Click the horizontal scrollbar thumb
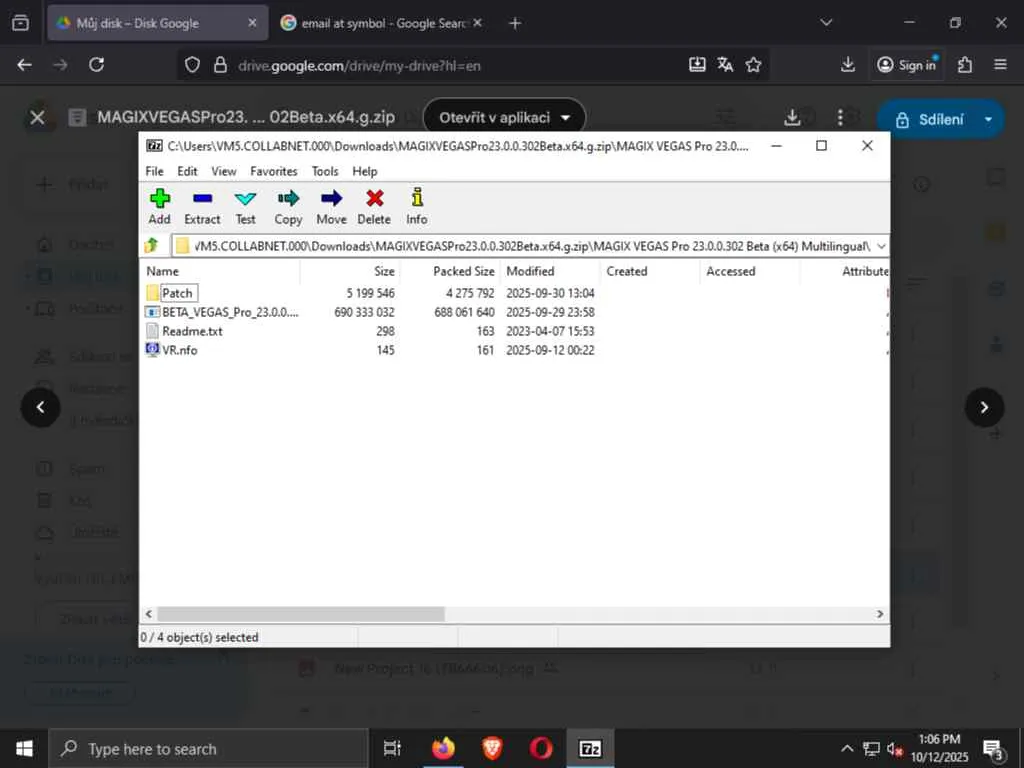The height and width of the screenshot is (768, 1024). (x=301, y=614)
